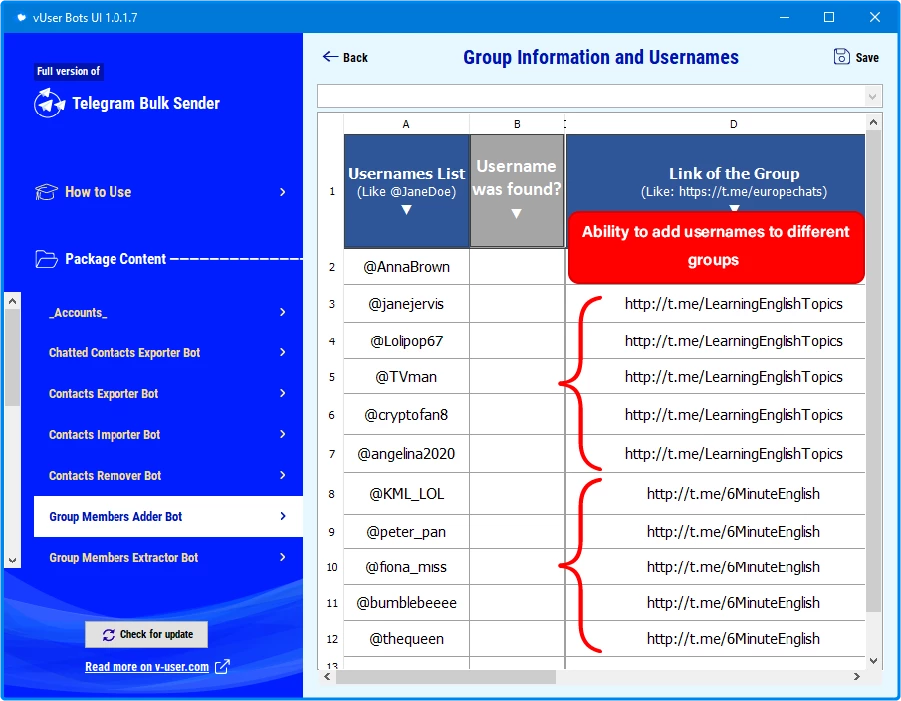Expand the How to Use section
This screenshot has height=701, width=901.
(x=283, y=192)
